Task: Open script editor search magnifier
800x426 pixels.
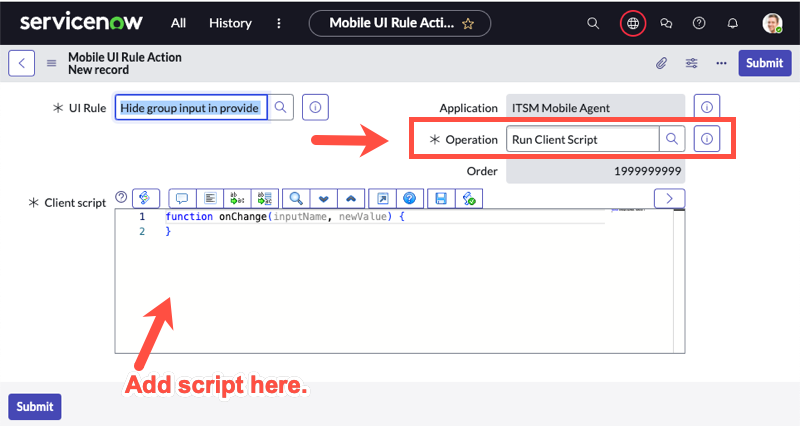Action: 296,198
